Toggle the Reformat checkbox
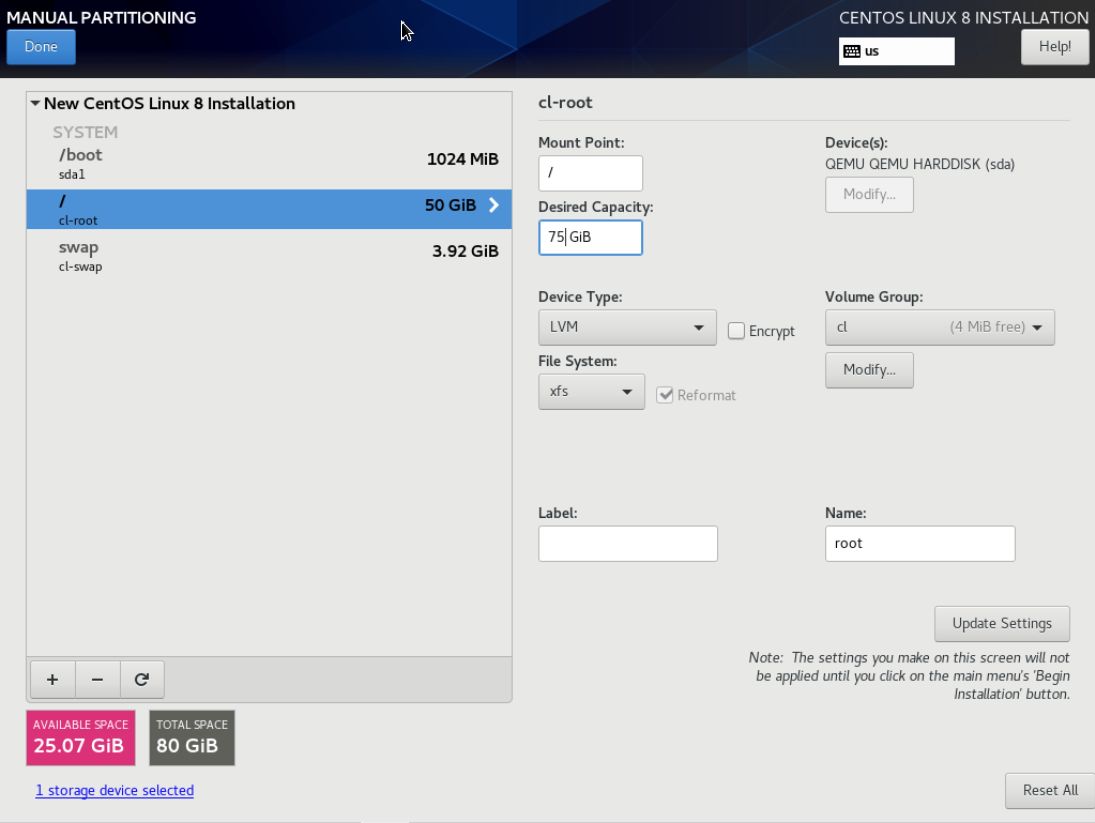Viewport: 1095px width, 823px height. click(665, 395)
